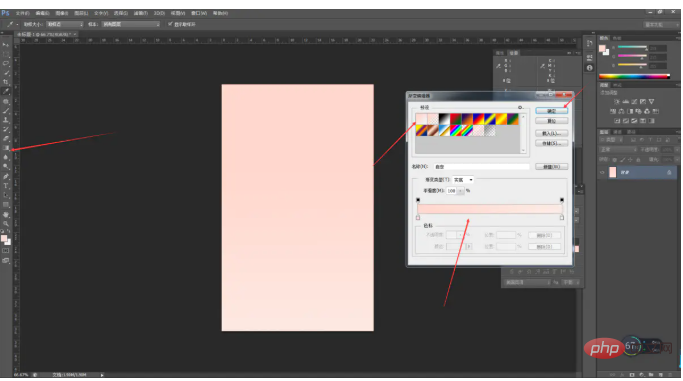Open gradient presets gear menu

(x=520, y=107)
